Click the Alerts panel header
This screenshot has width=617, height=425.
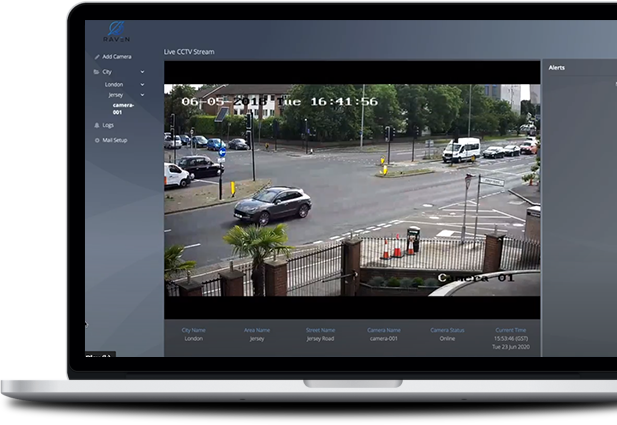point(557,68)
